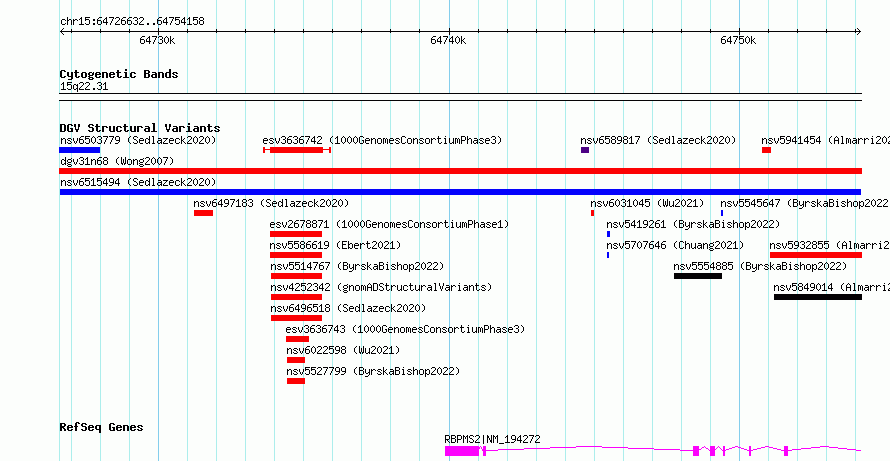Viewport: 890px width, 461px height.
Task: Click the chr15:64726632..64754158 region label
Action: [132, 22]
